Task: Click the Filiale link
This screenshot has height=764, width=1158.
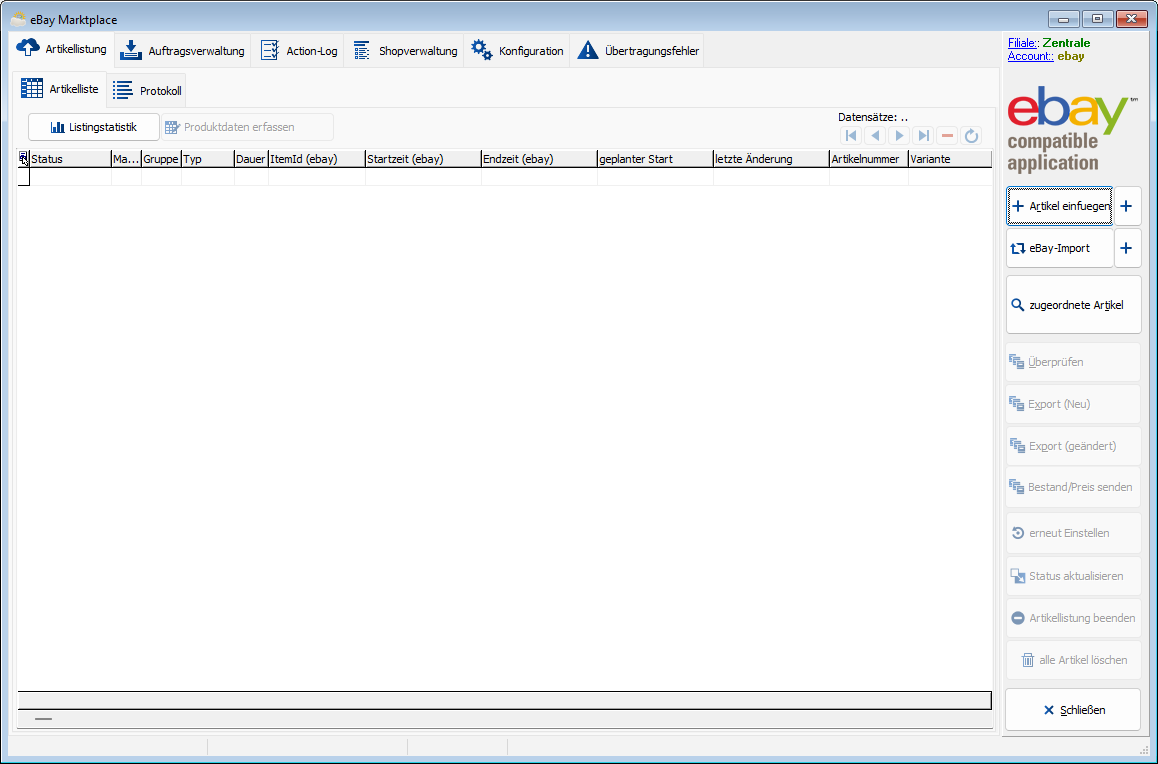Action: 1022,43
